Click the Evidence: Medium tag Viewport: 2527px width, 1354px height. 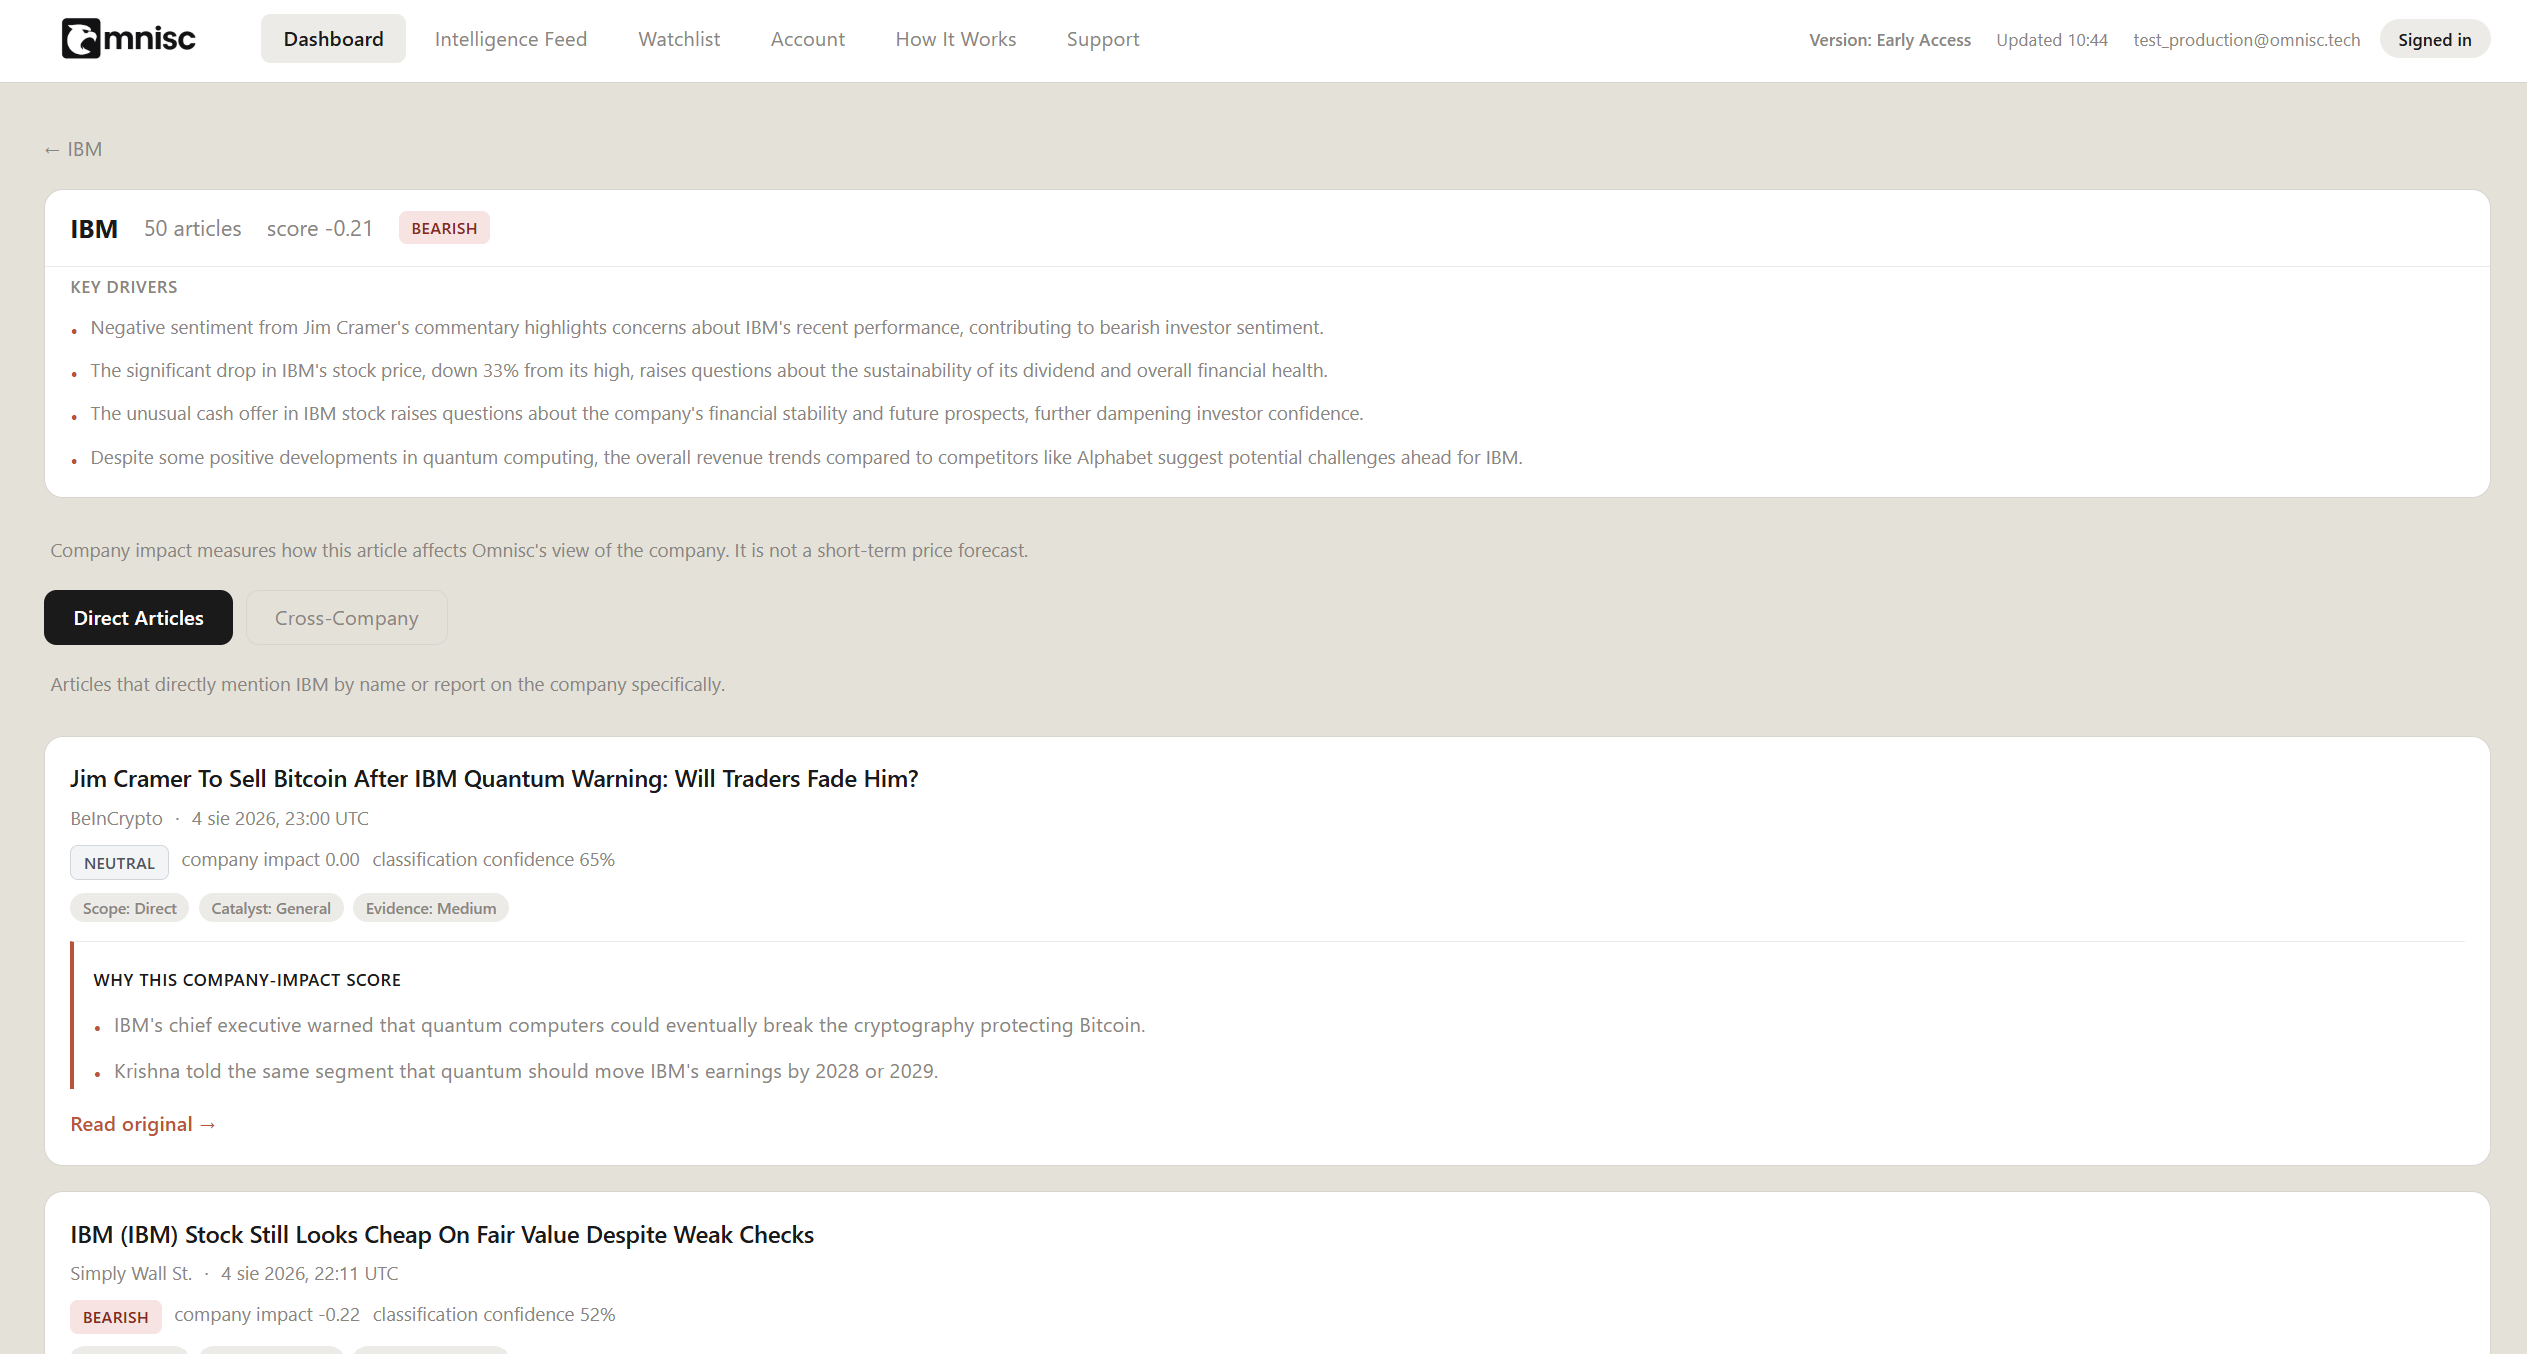431,908
